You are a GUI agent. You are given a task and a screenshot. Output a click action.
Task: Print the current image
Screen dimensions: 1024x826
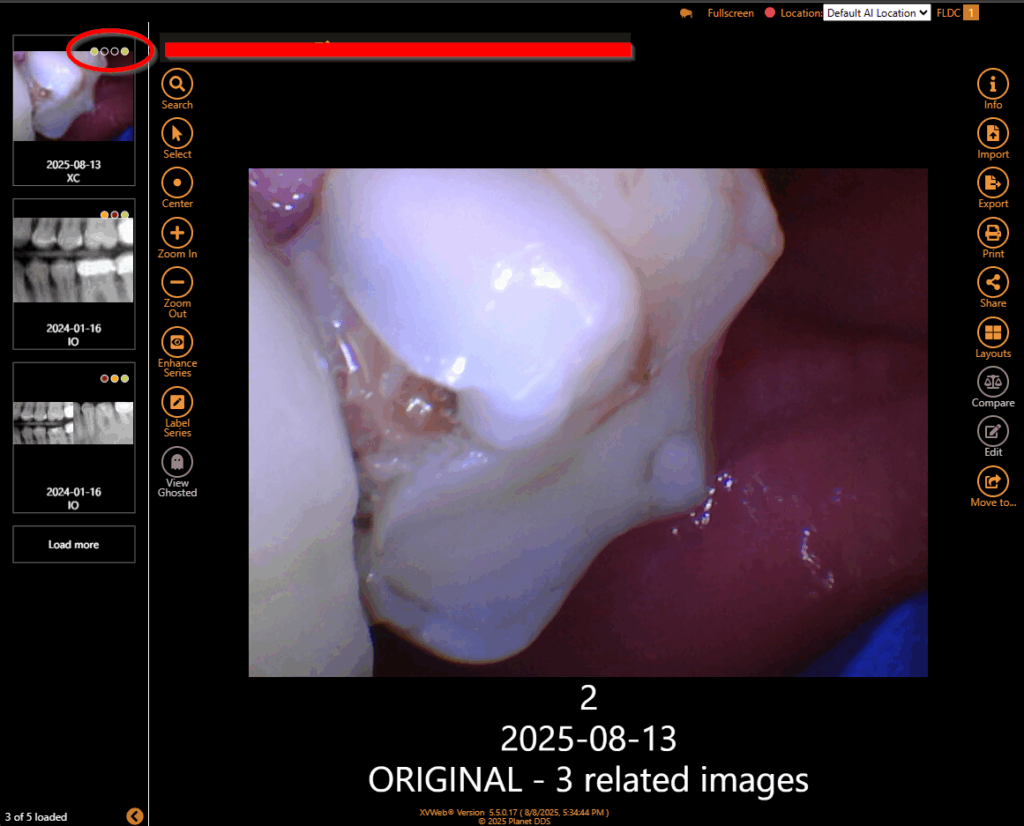[992, 233]
